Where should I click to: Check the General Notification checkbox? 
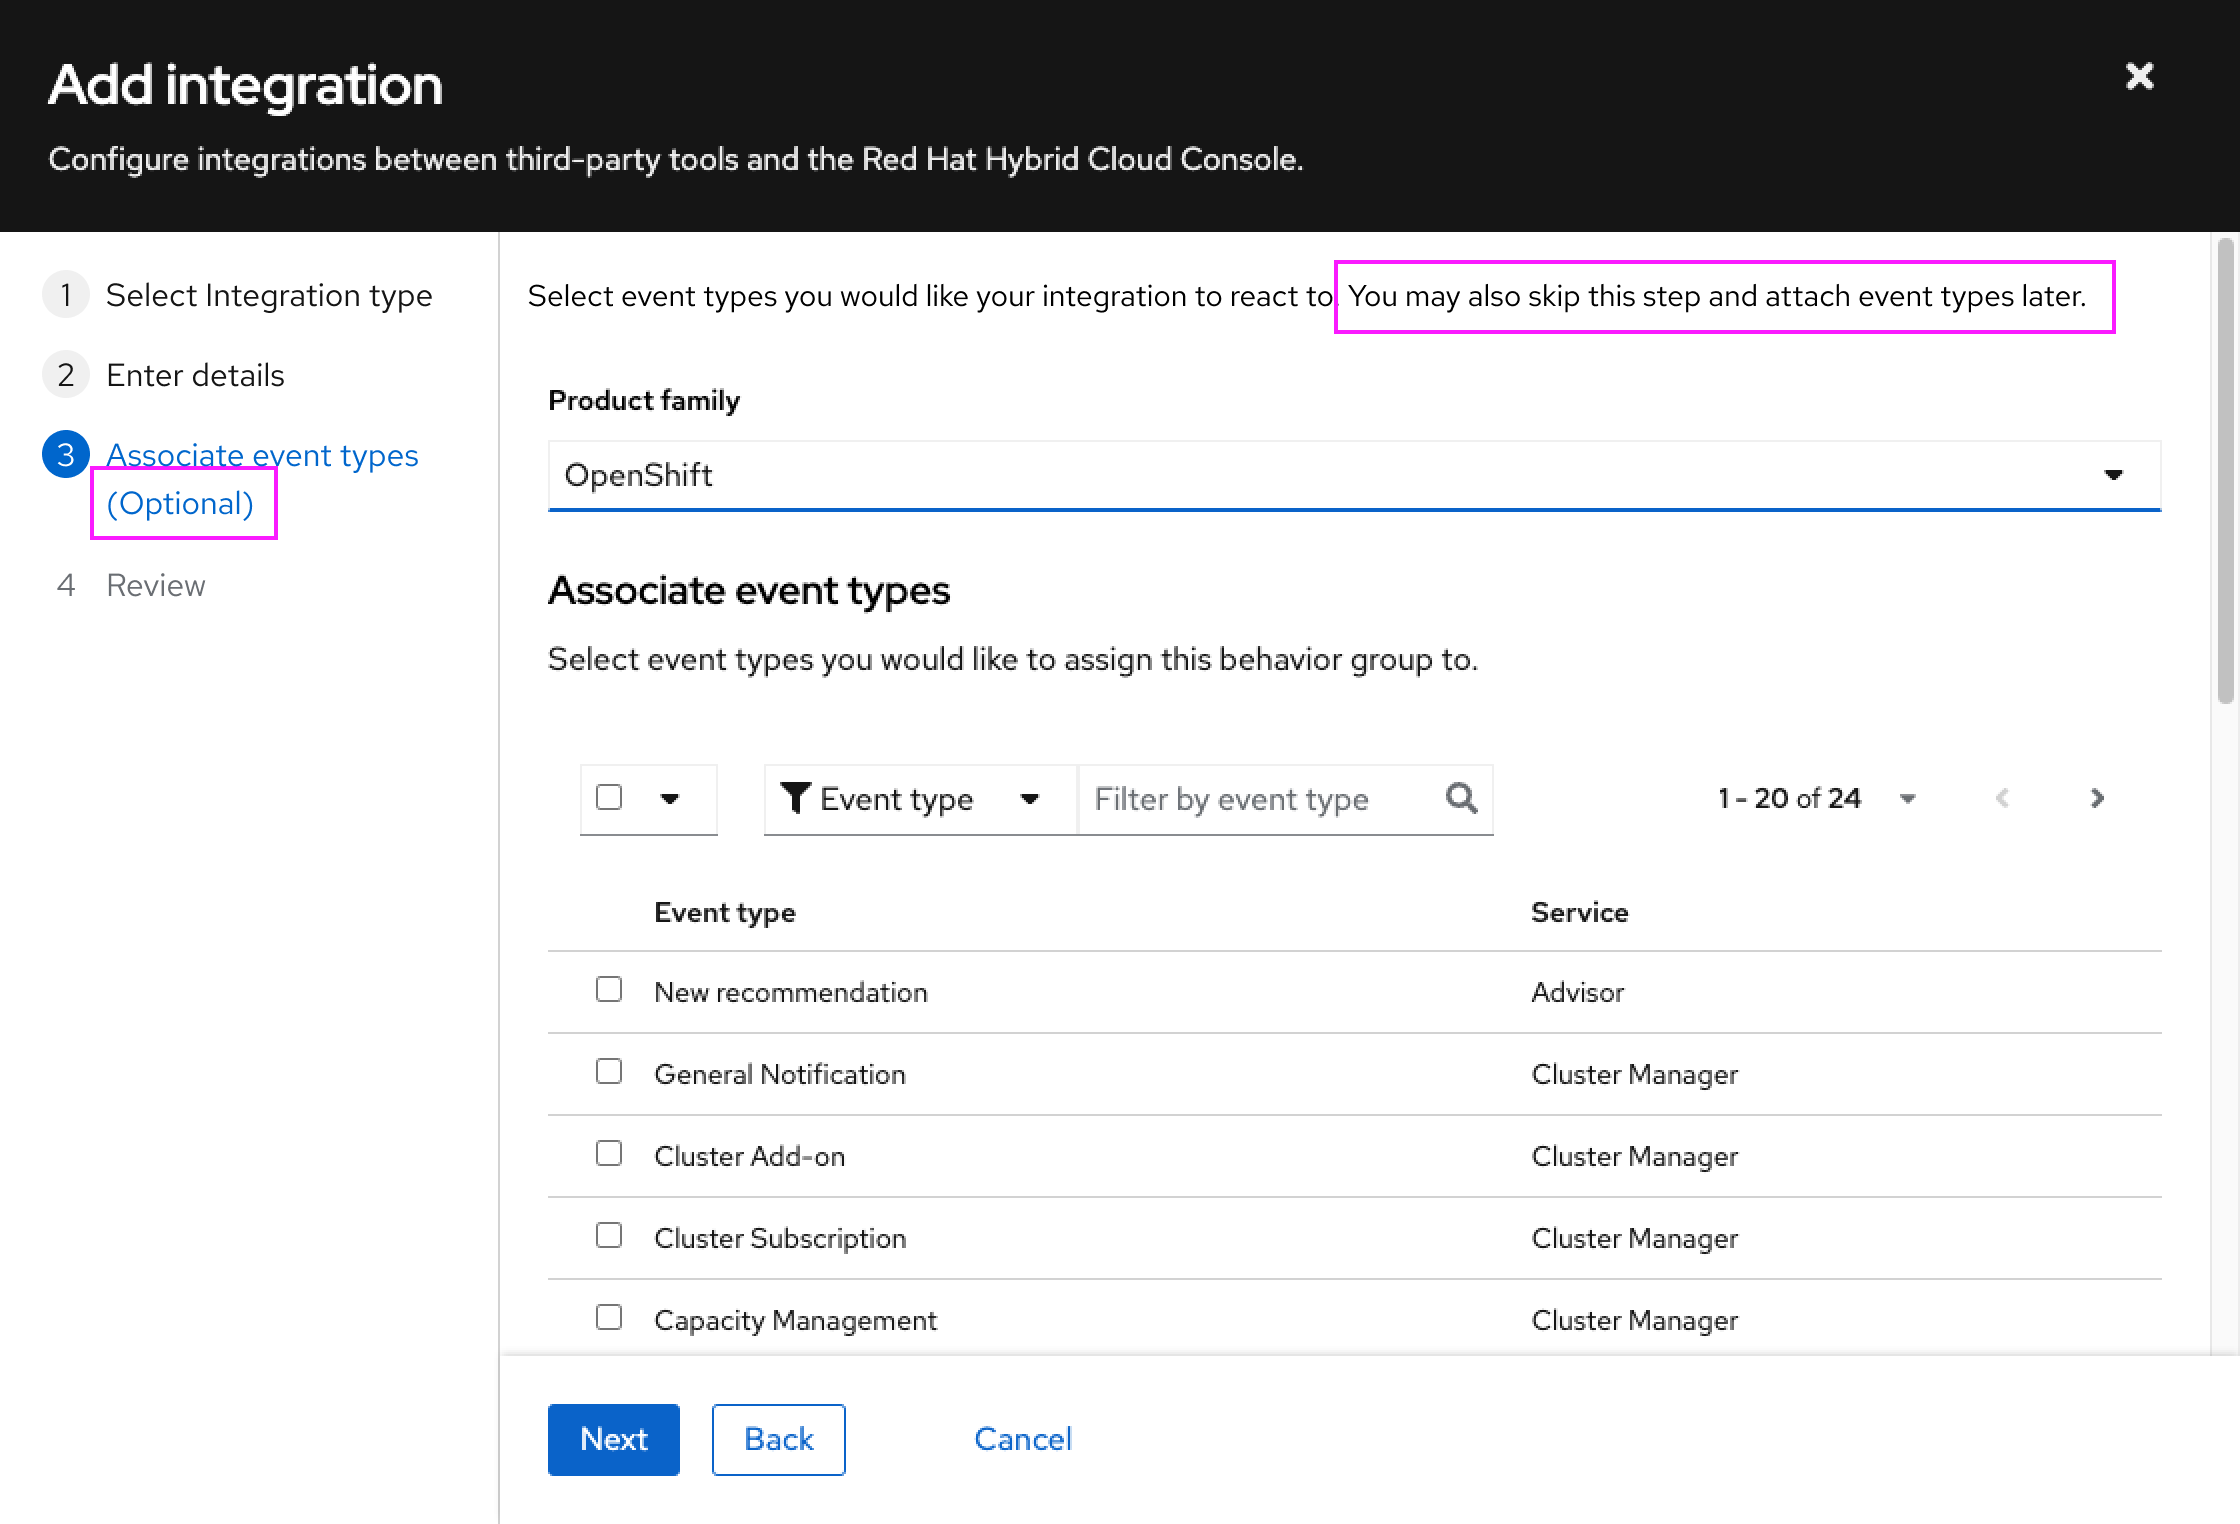(609, 1072)
